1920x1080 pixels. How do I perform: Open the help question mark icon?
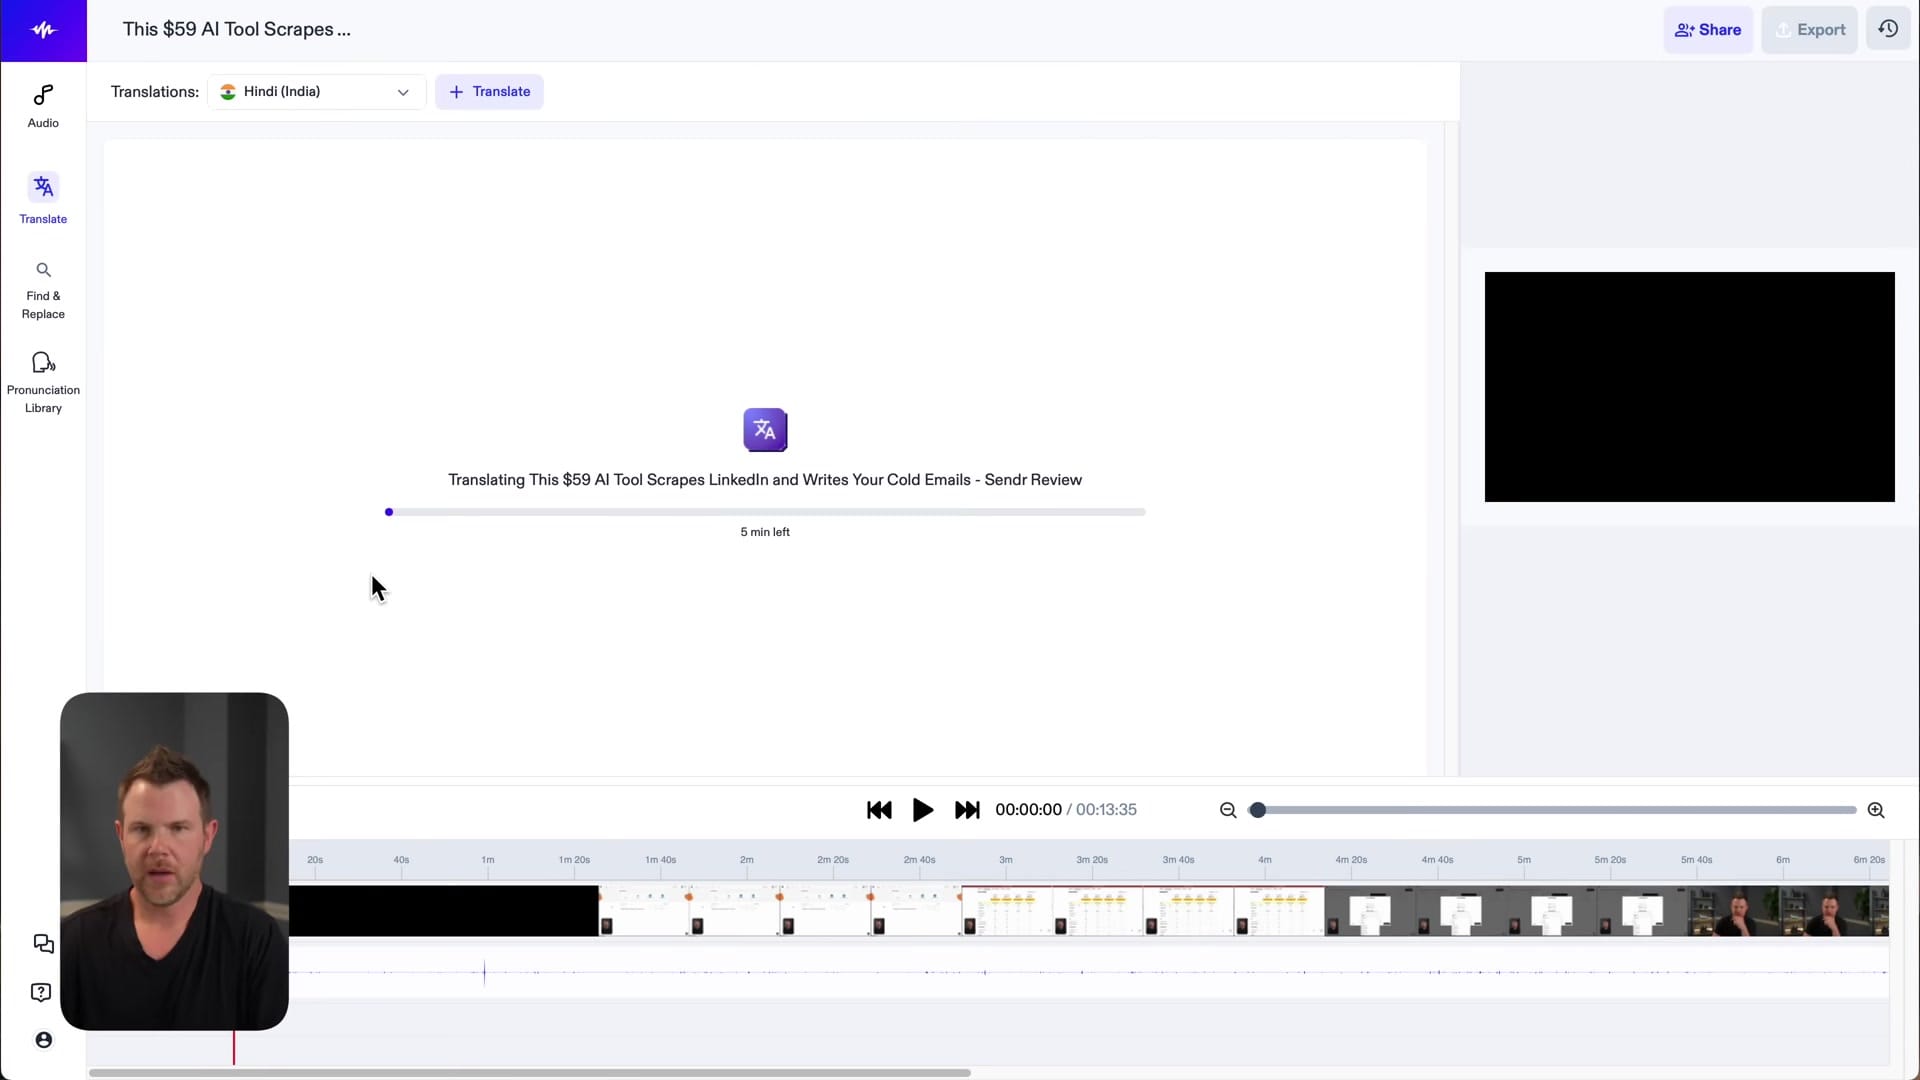(x=41, y=992)
